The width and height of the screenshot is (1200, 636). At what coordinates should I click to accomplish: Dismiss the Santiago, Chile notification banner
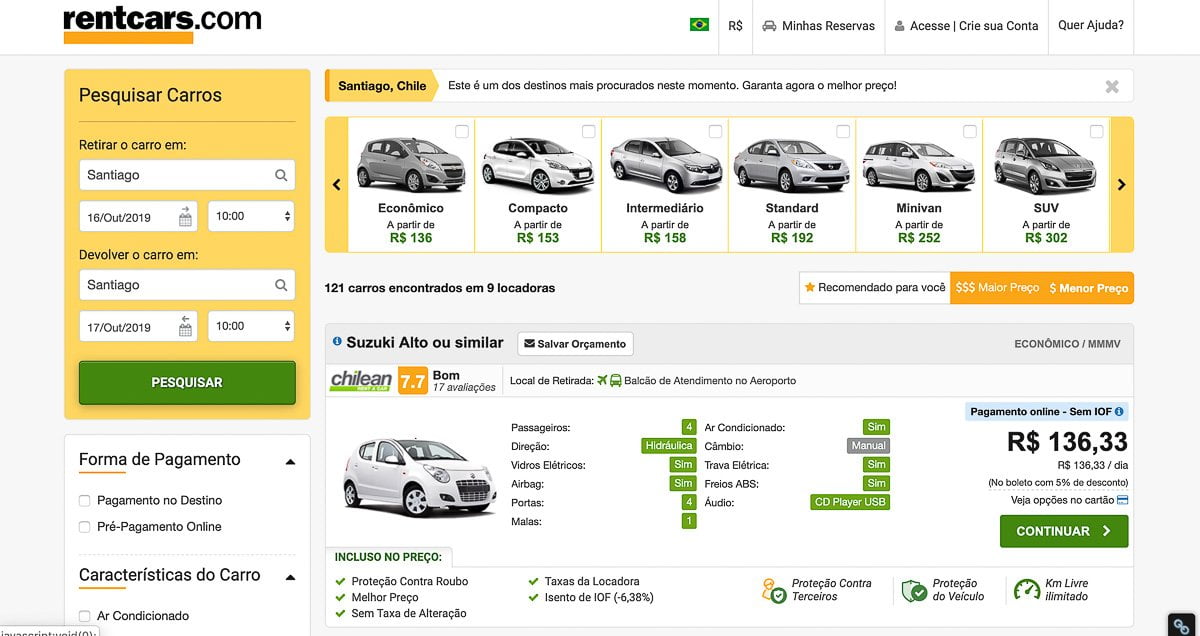click(x=1112, y=87)
